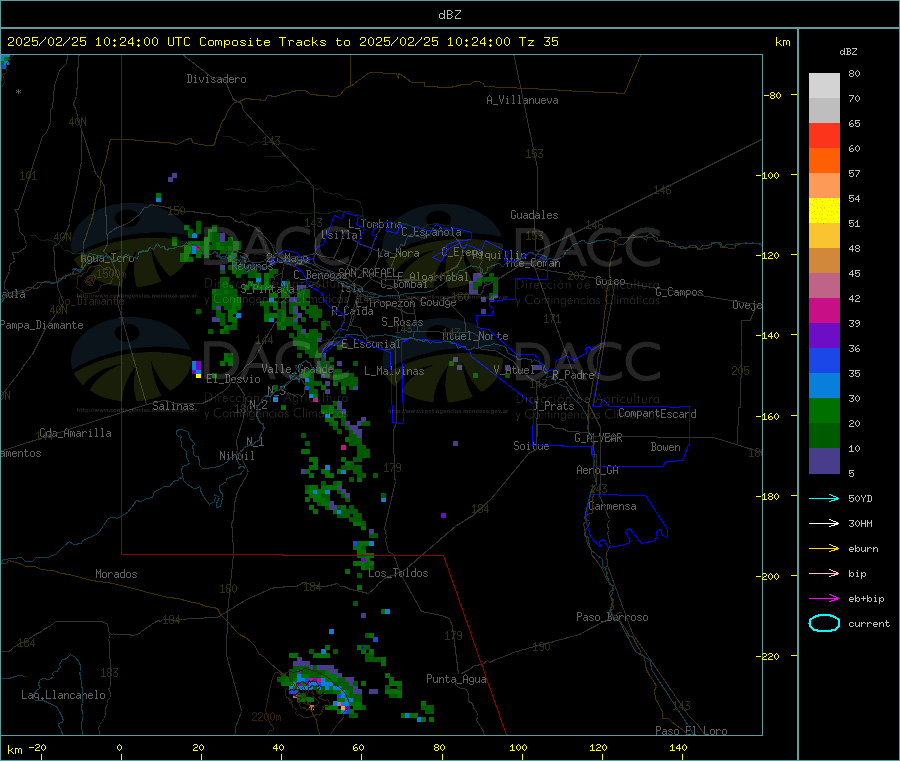Click the Pampa_Diamante map label
900x761 pixels.
point(42,325)
